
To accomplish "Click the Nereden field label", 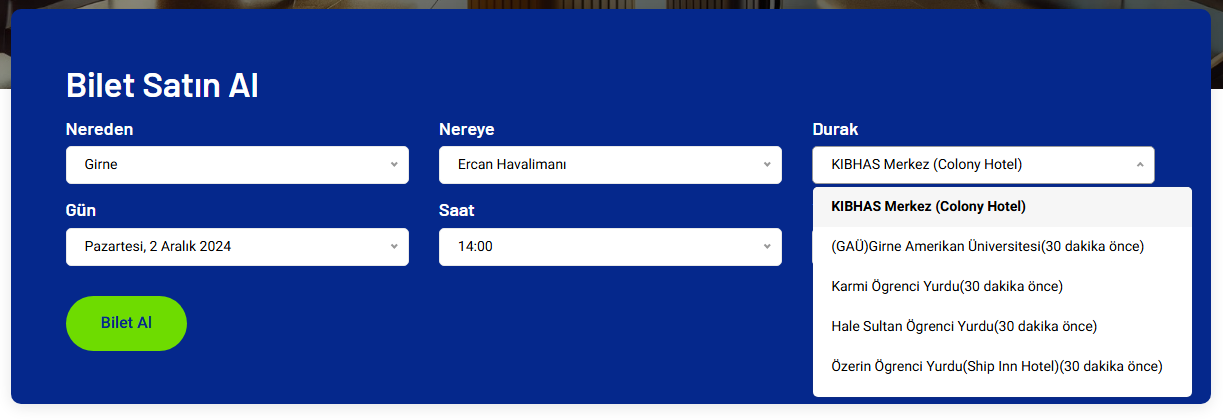I will pyautogui.click(x=100, y=130).
